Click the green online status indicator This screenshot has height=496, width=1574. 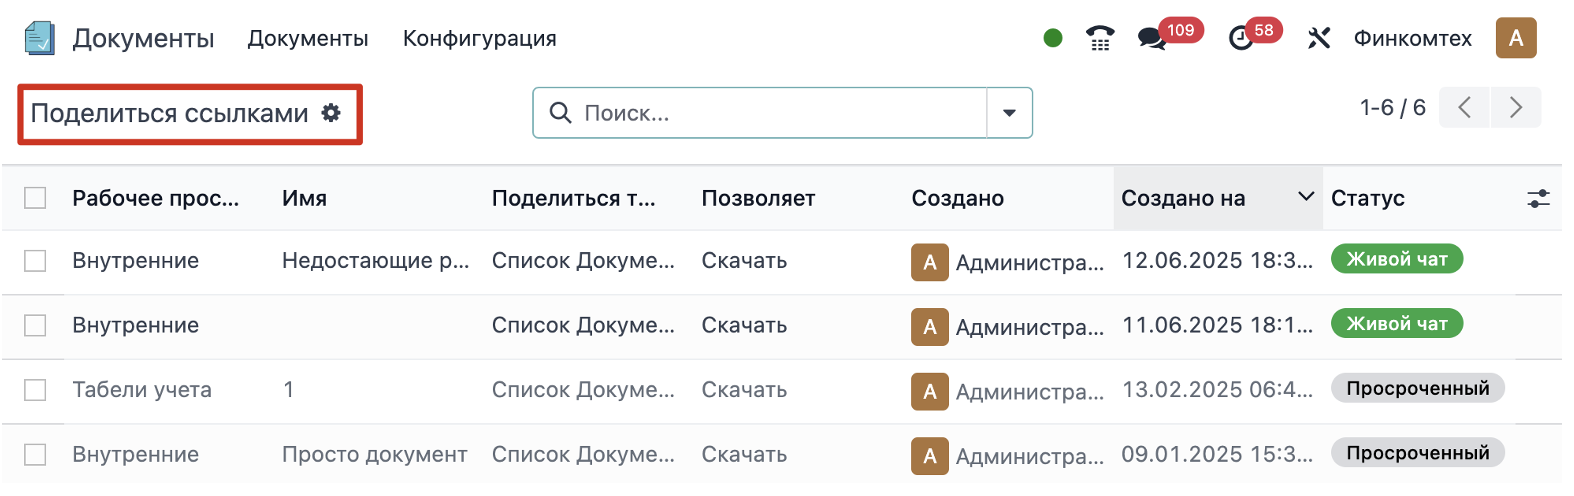coord(1052,39)
